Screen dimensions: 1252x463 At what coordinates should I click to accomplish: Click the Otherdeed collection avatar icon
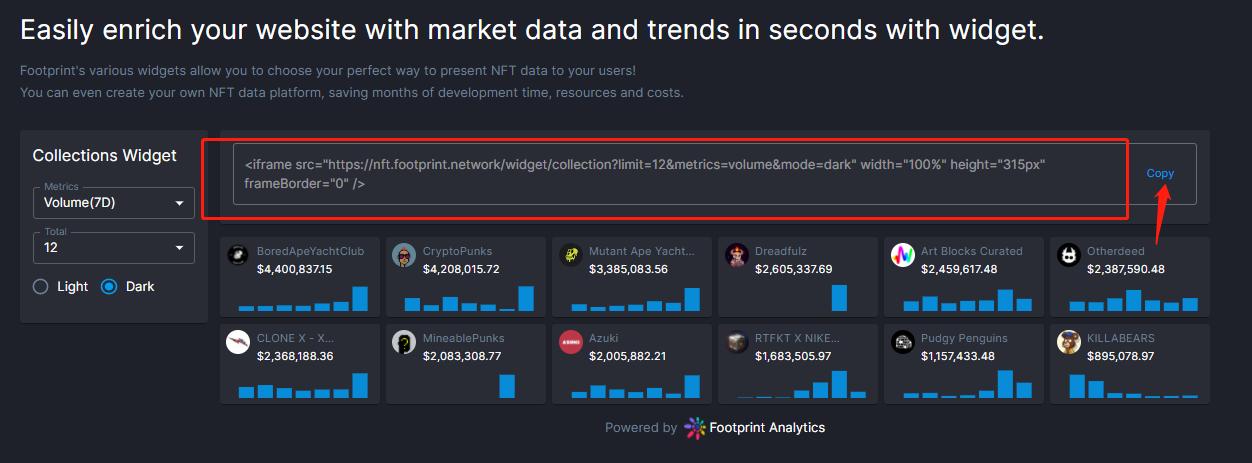point(1069,255)
